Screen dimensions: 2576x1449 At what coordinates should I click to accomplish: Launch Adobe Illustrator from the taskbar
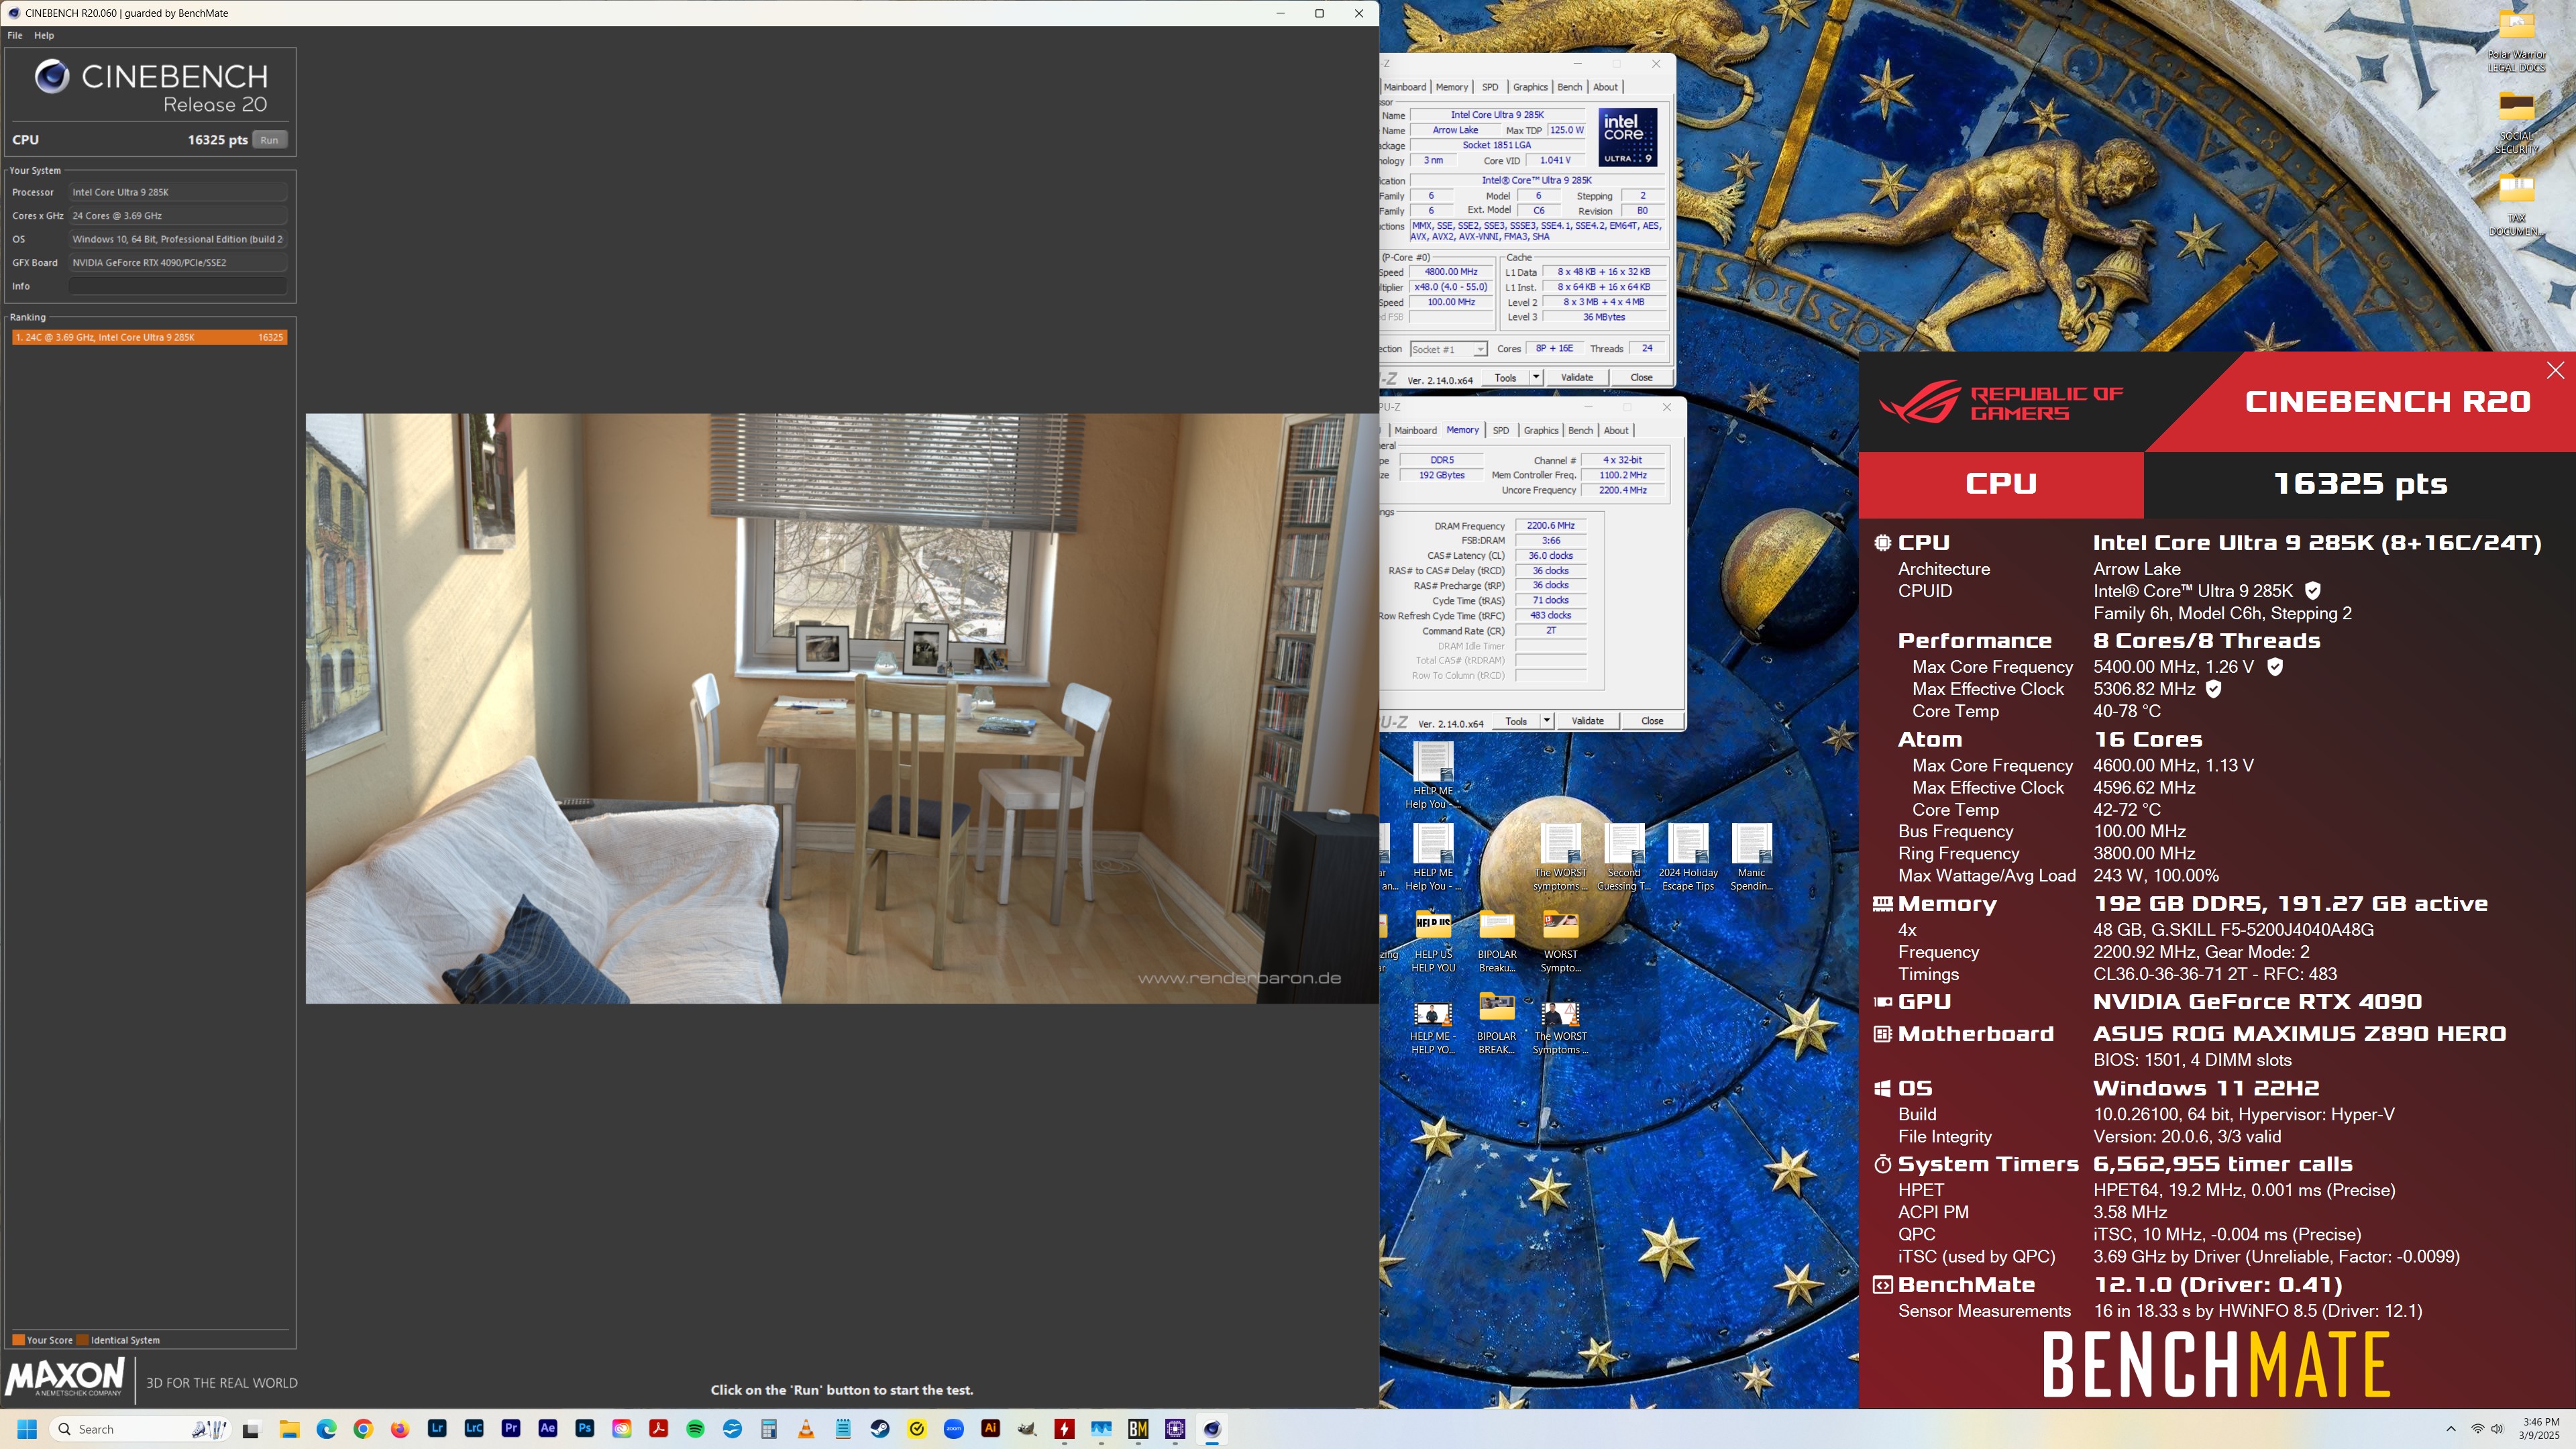(x=991, y=1429)
